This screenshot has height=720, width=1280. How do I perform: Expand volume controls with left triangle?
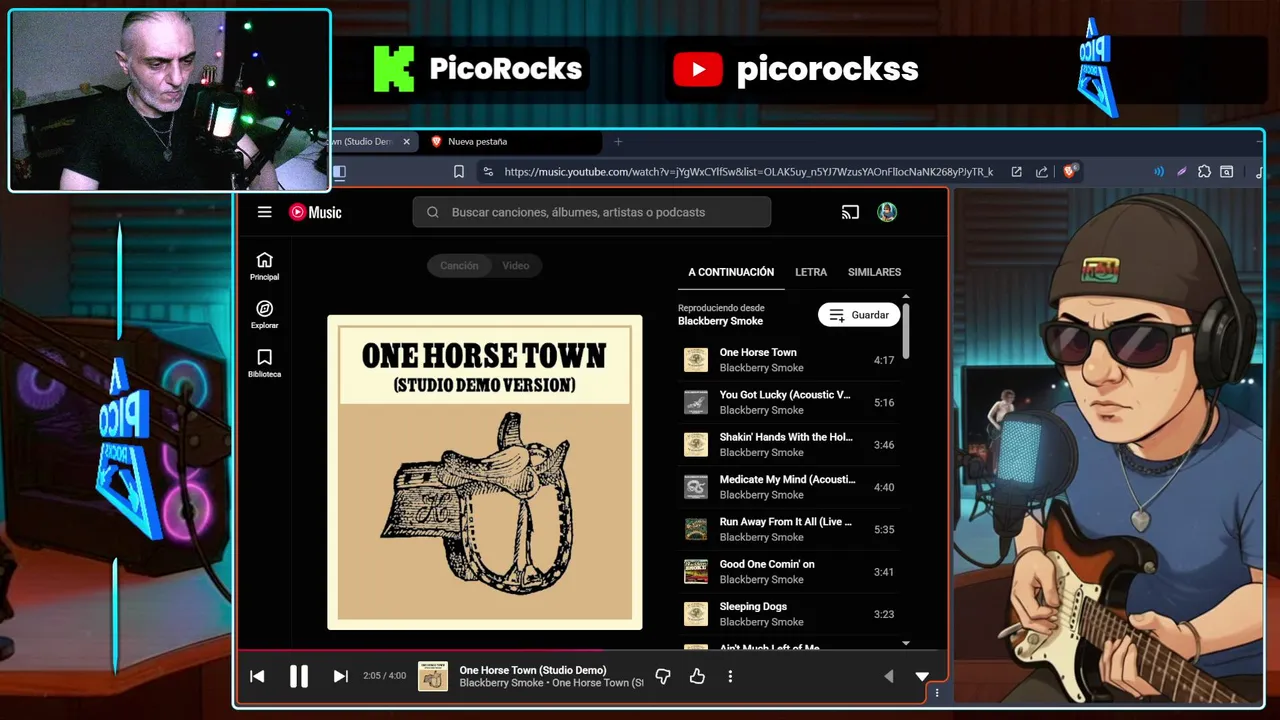click(888, 676)
